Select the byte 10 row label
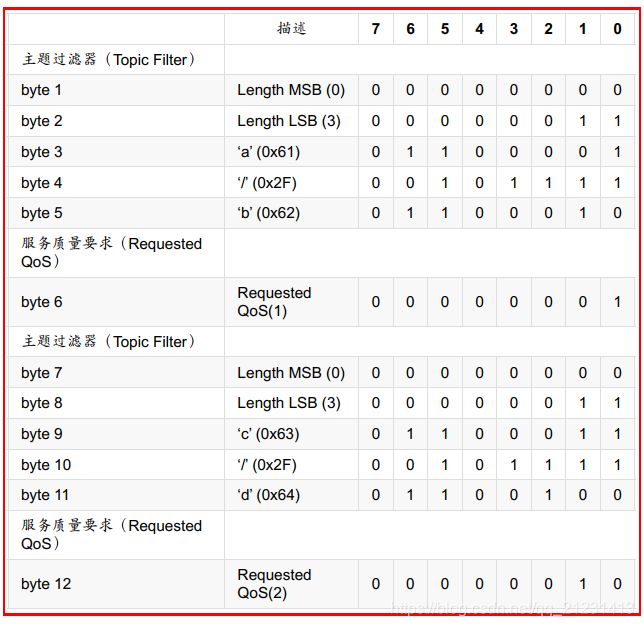Viewport: 644px width, 627px height. [46, 465]
